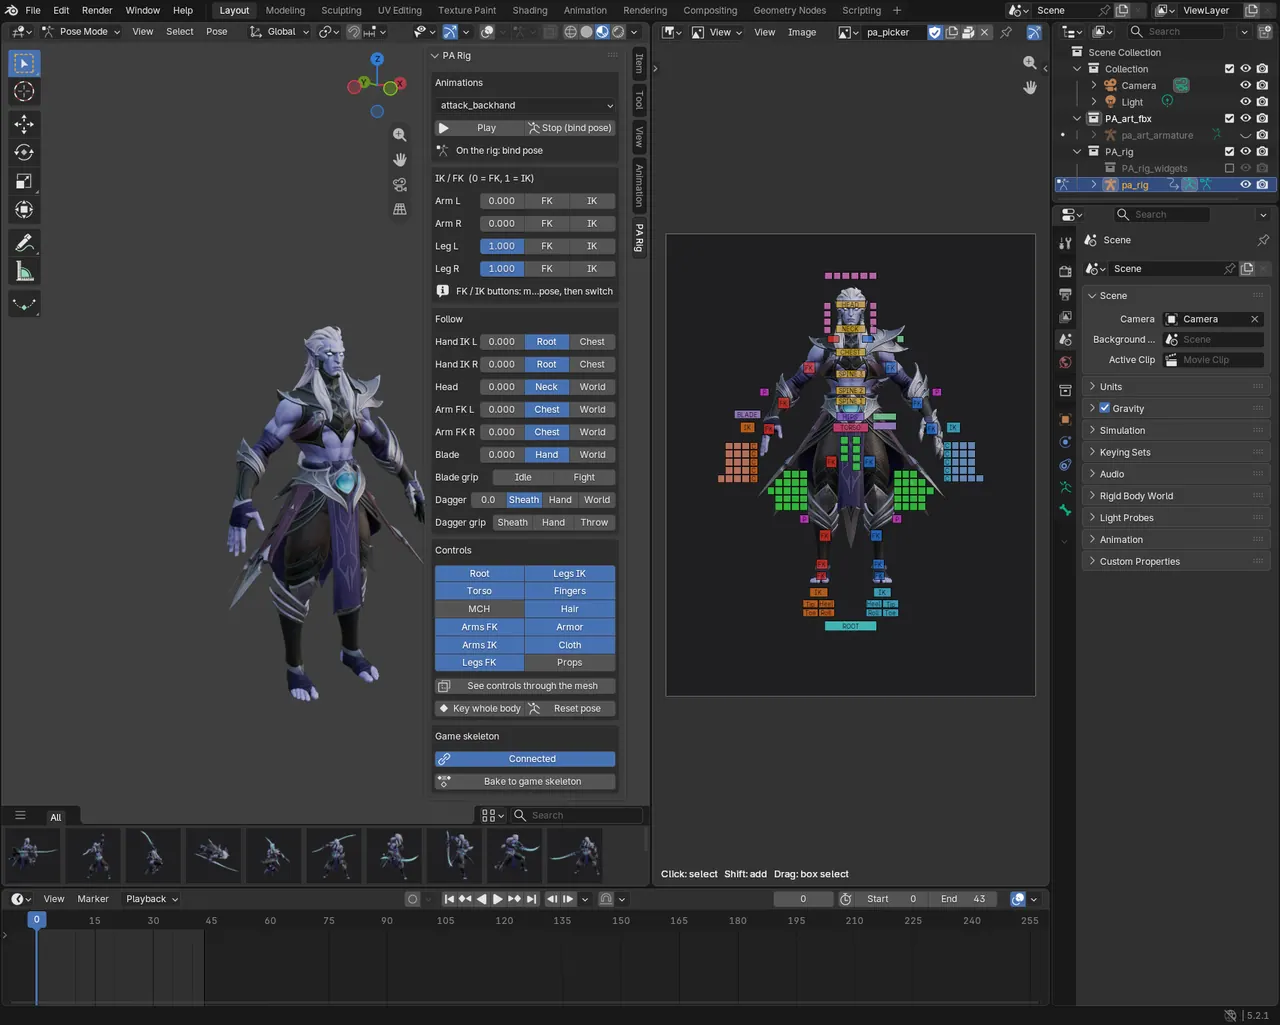The height and width of the screenshot is (1025, 1280).
Task: Play the timeline animation forward
Action: (498, 899)
